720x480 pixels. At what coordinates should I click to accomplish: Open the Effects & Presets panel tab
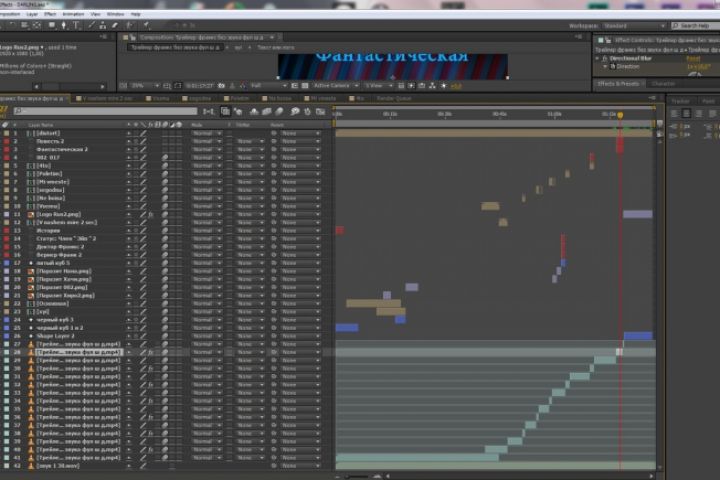click(618, 84)
